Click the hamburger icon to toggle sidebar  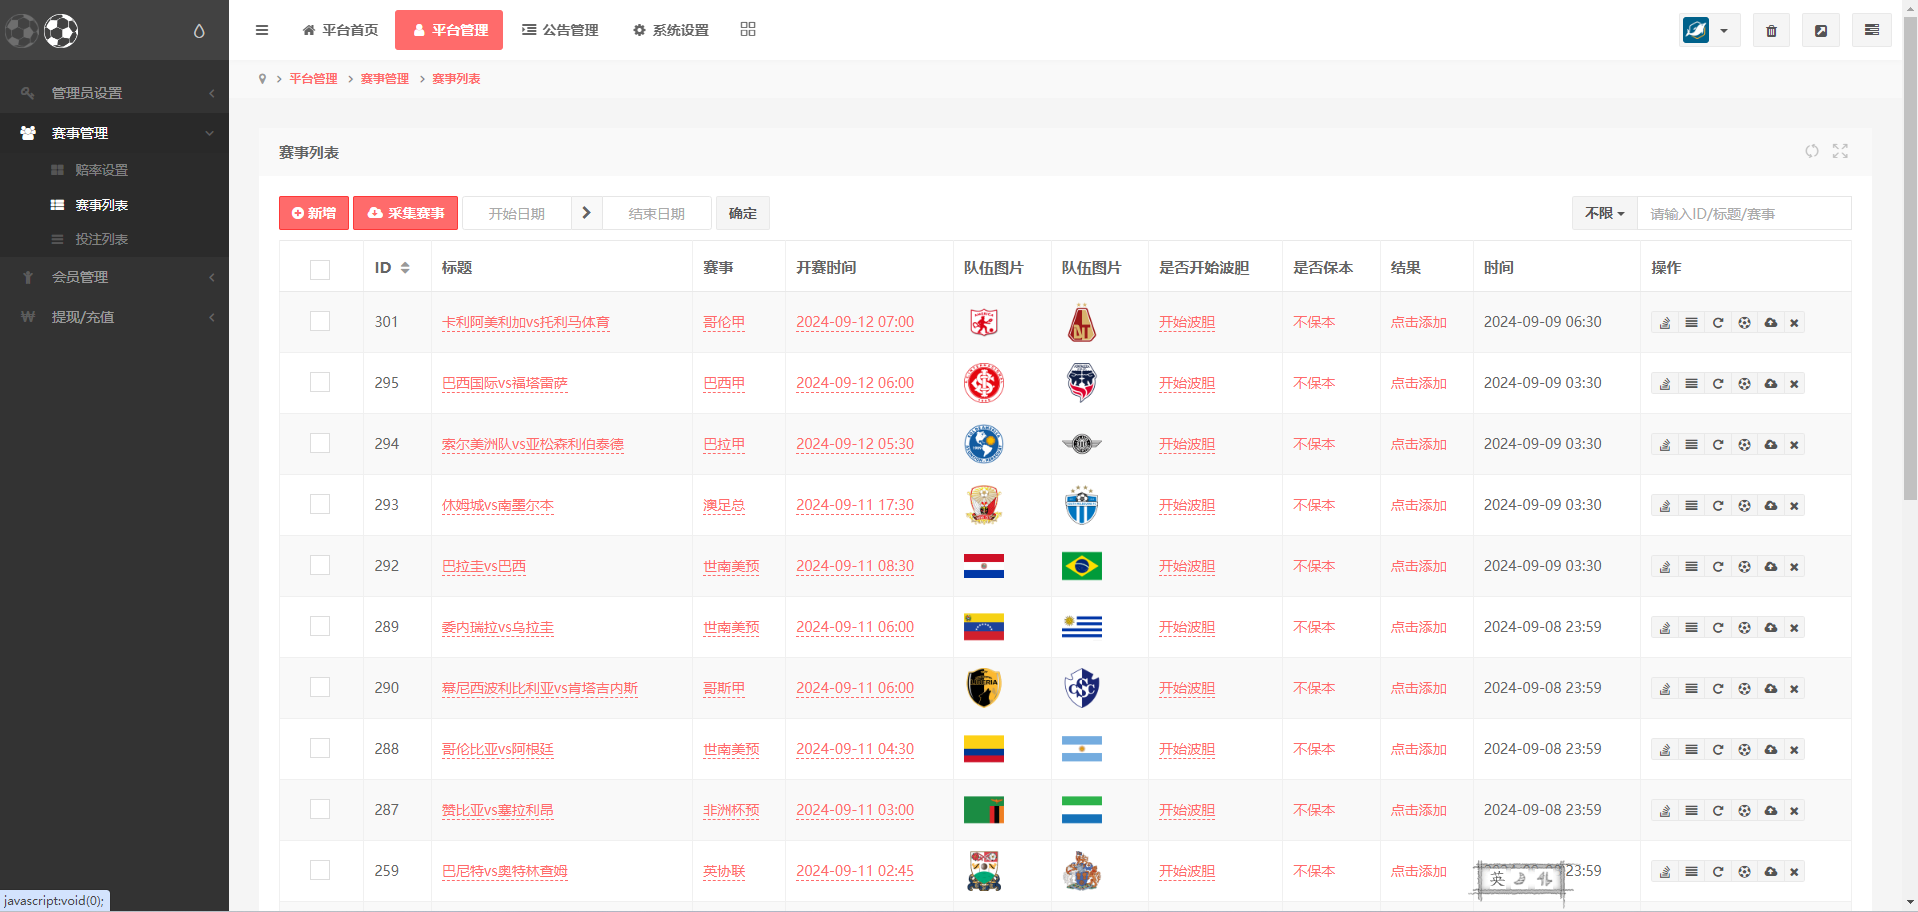(x=262, y=30)
